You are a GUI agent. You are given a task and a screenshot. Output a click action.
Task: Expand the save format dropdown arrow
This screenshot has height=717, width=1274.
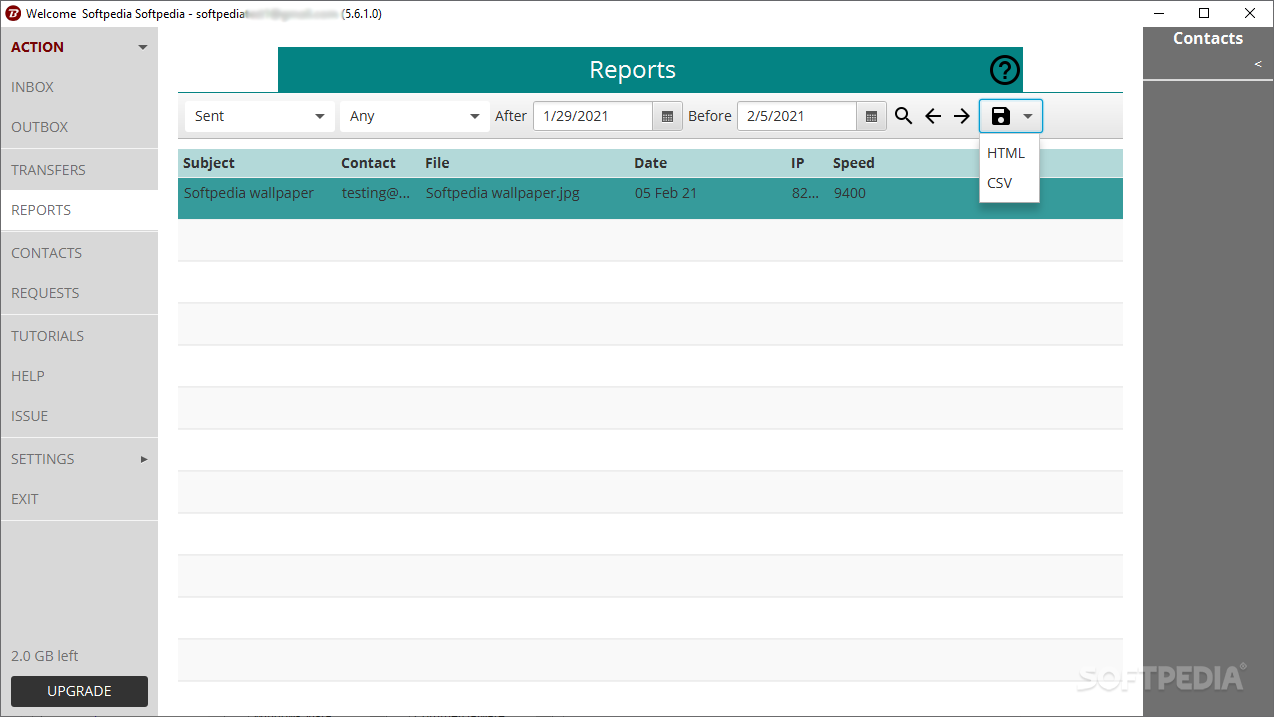(x=1028, y=116)
